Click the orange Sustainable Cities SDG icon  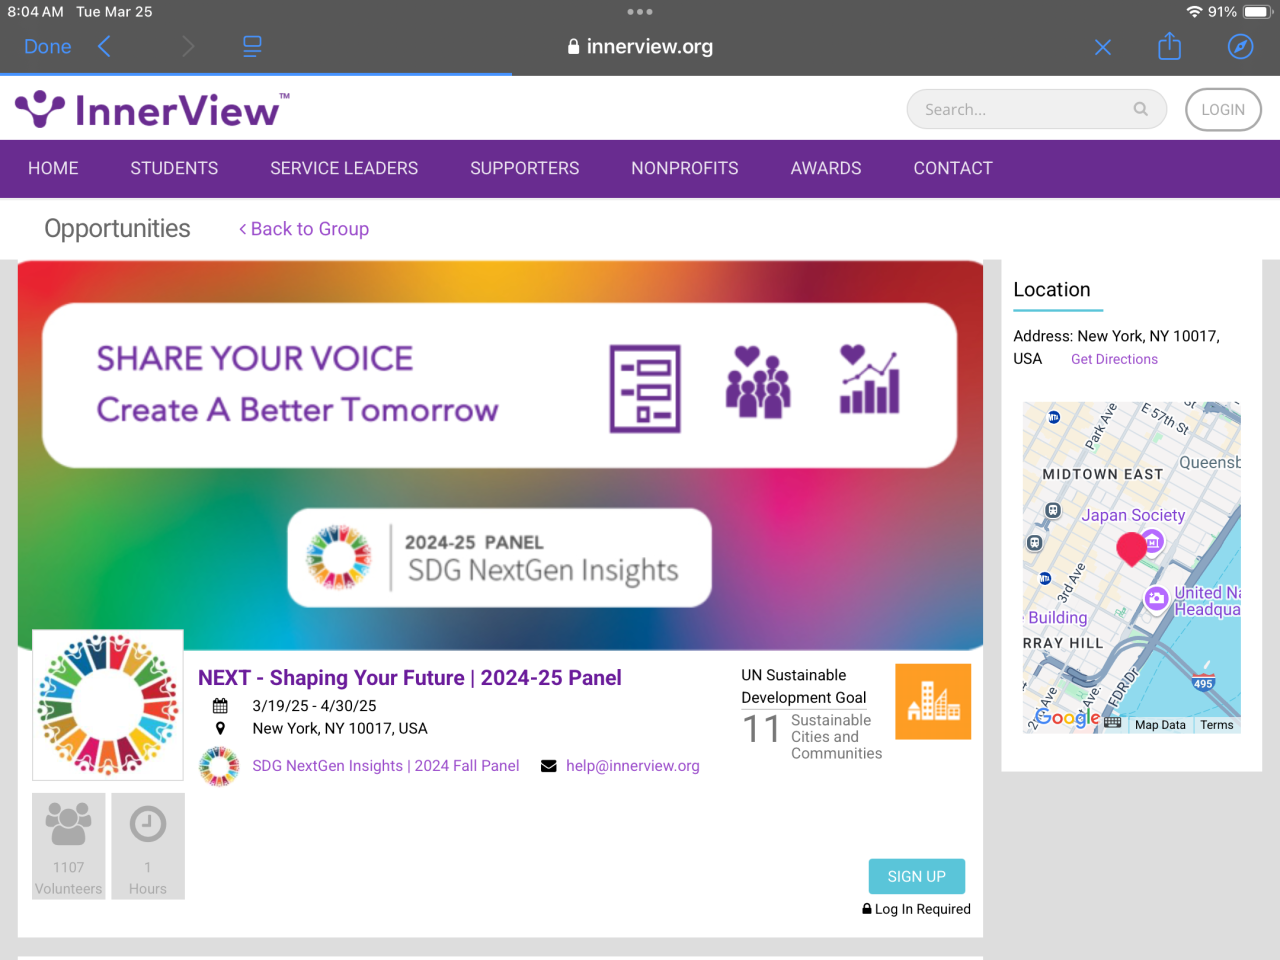pyautogui.click(x=933, y=702)
